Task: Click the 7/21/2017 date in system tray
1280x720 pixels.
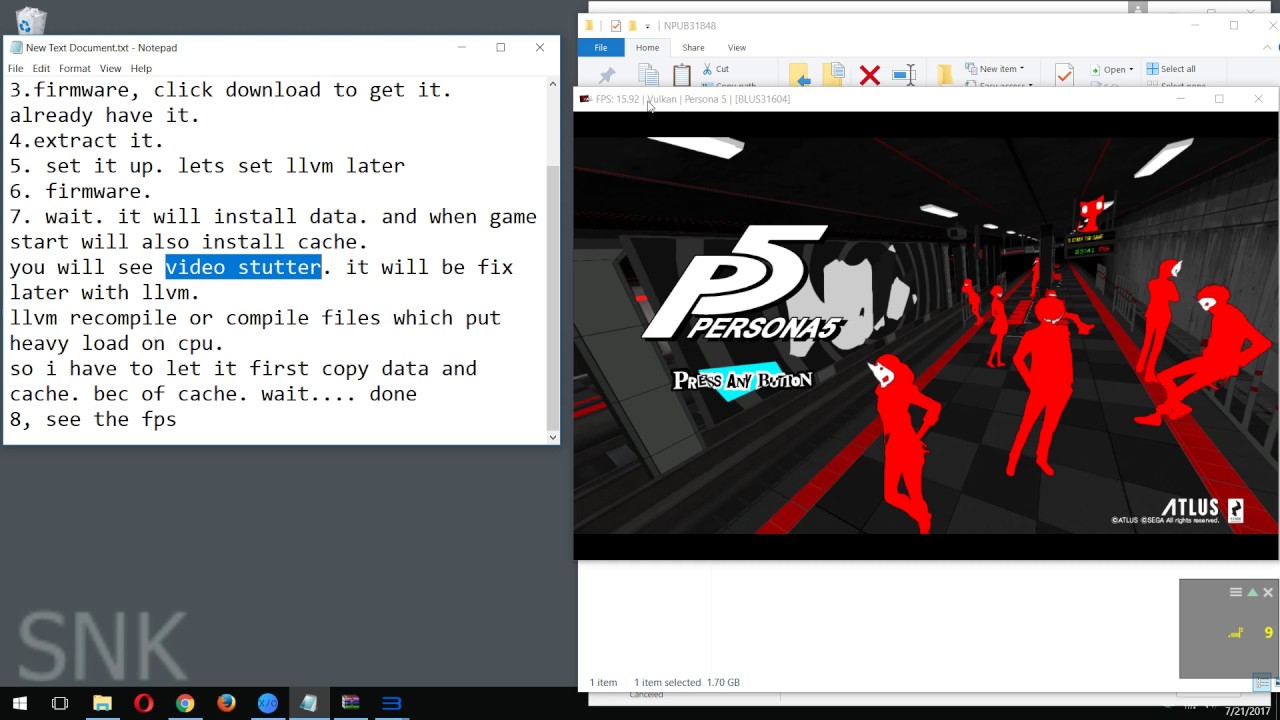Action: coord(1248,712)
